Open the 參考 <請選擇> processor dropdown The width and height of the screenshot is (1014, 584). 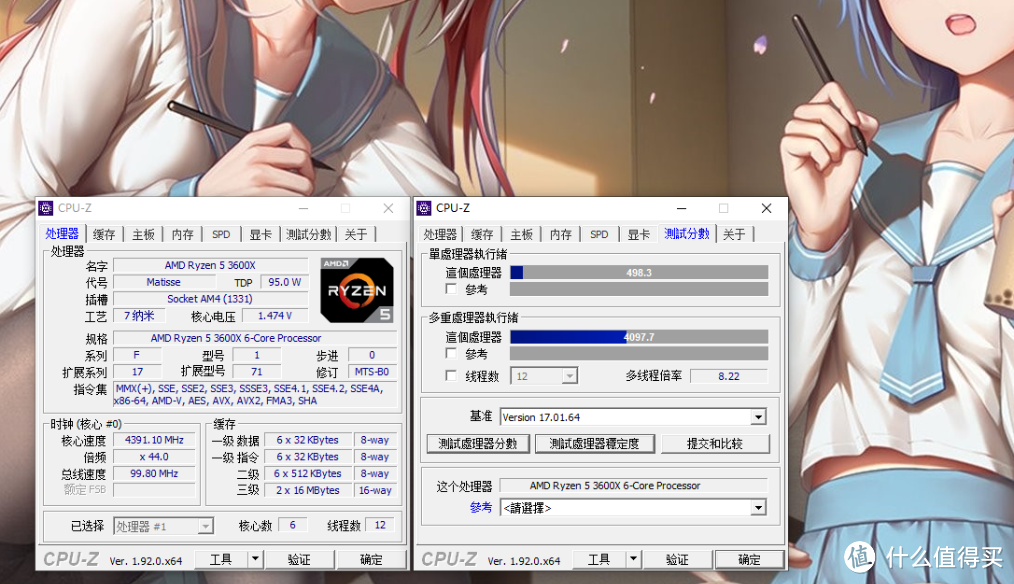759,508
